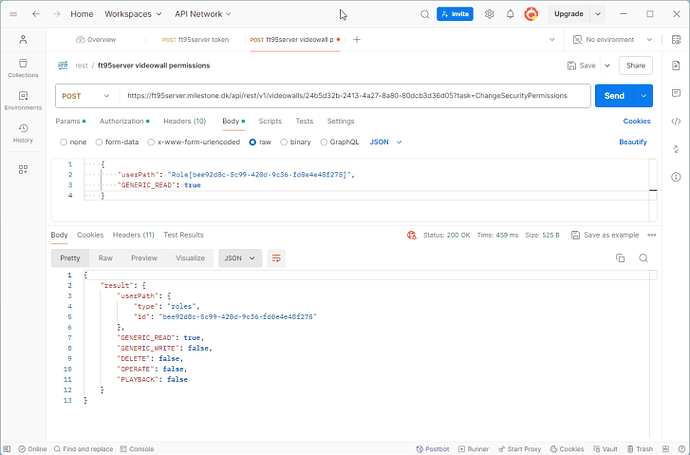Screen dimensions: 690x455
Task: Toggle line wrap icon in response toolbar
Action: 277,257
